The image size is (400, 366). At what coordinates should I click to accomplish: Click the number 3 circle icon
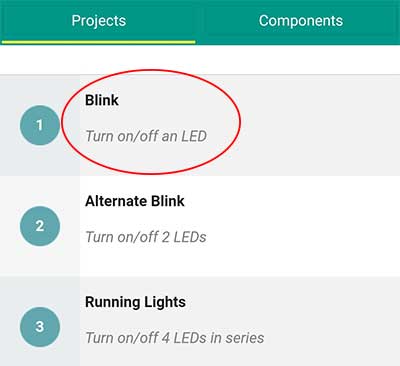pyautogui.click(x=40, y=327)
